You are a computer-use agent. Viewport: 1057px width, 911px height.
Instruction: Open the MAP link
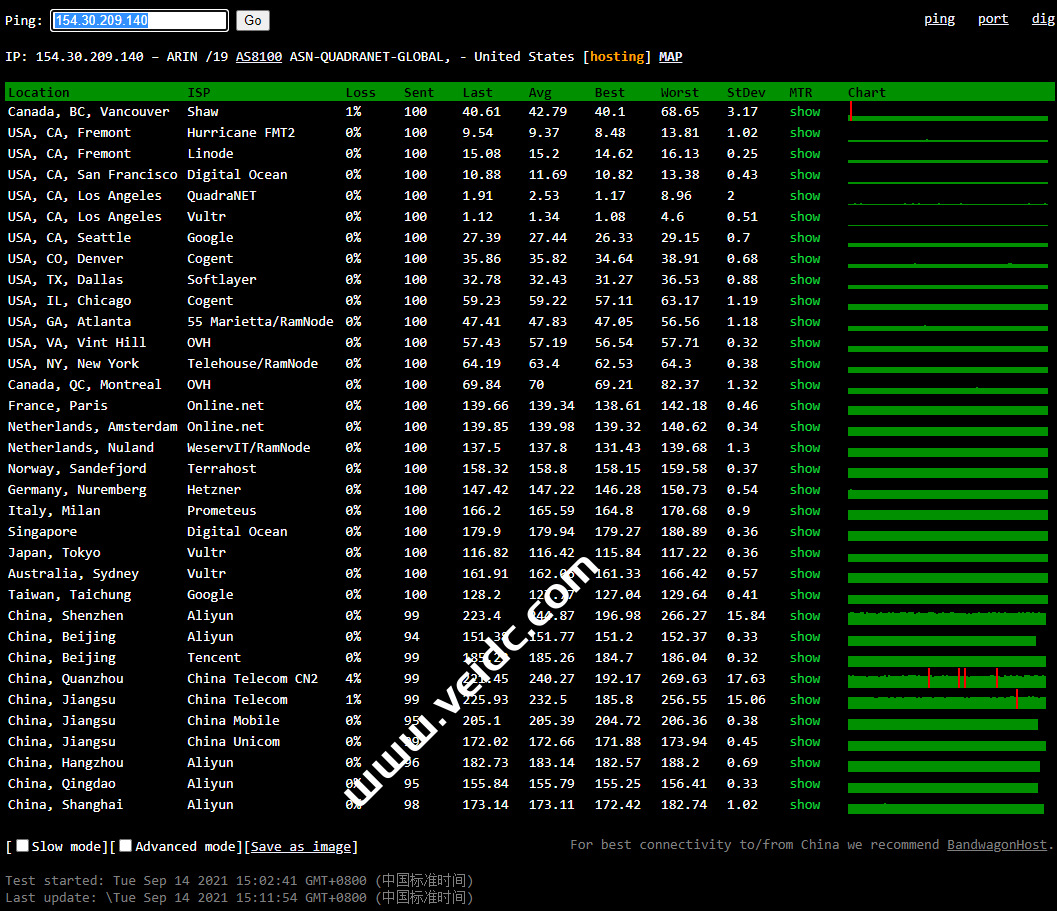click(670, 57)
